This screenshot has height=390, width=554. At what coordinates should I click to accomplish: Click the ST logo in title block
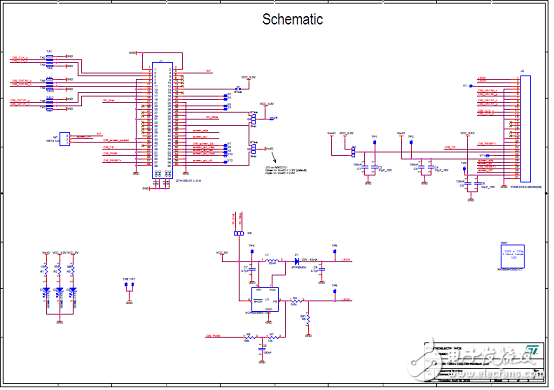(532, 350)
